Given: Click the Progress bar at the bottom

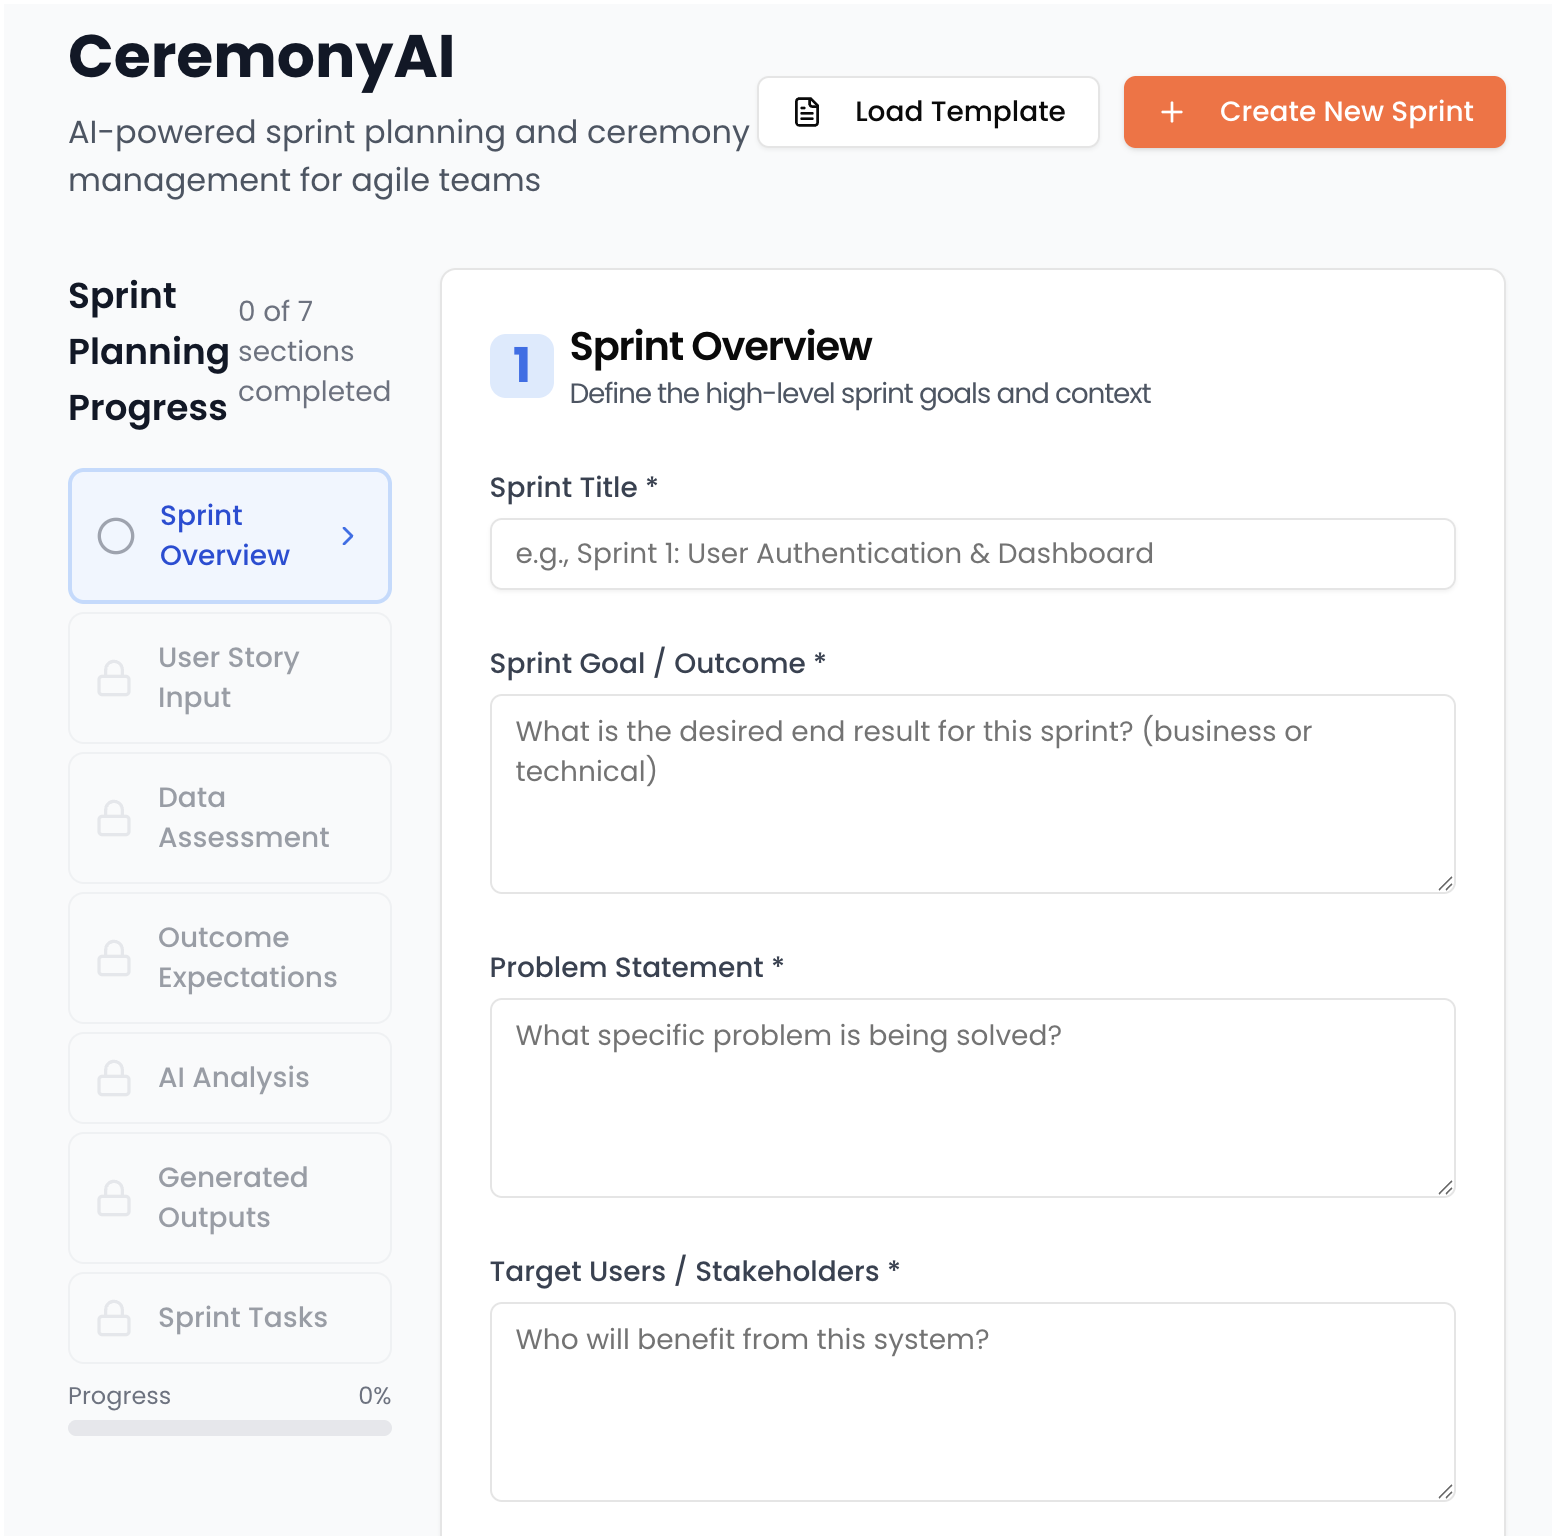Looking at the screenshot, I should coord(229,1426).
